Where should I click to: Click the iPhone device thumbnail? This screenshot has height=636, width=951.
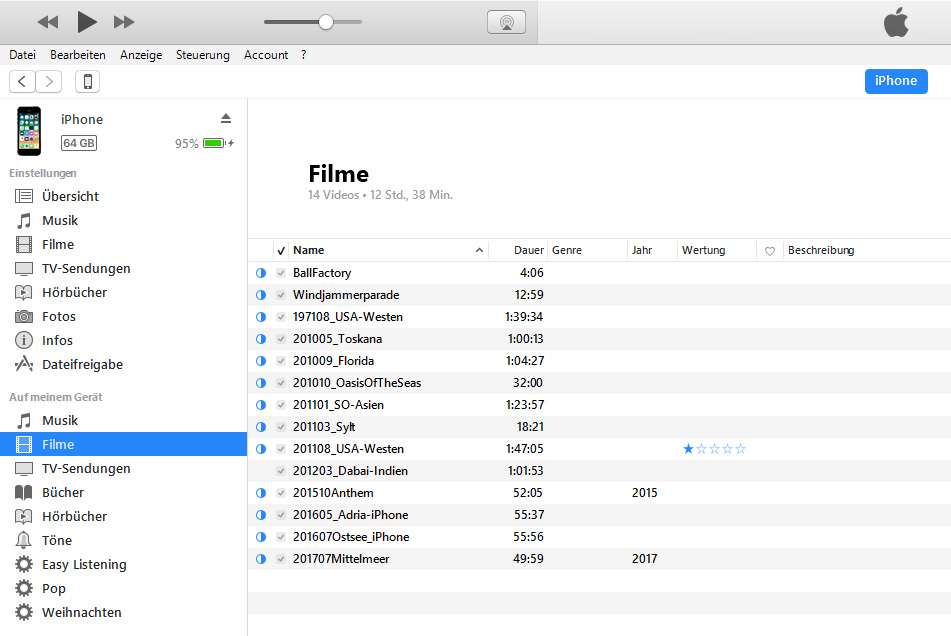pyautogui.click(x=29, y=131)
